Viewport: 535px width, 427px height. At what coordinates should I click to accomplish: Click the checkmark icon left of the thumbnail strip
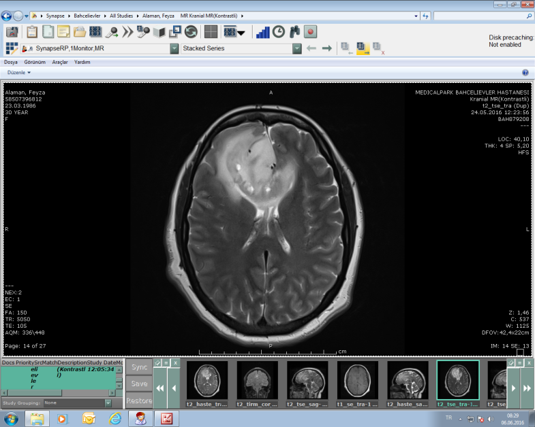158,363
